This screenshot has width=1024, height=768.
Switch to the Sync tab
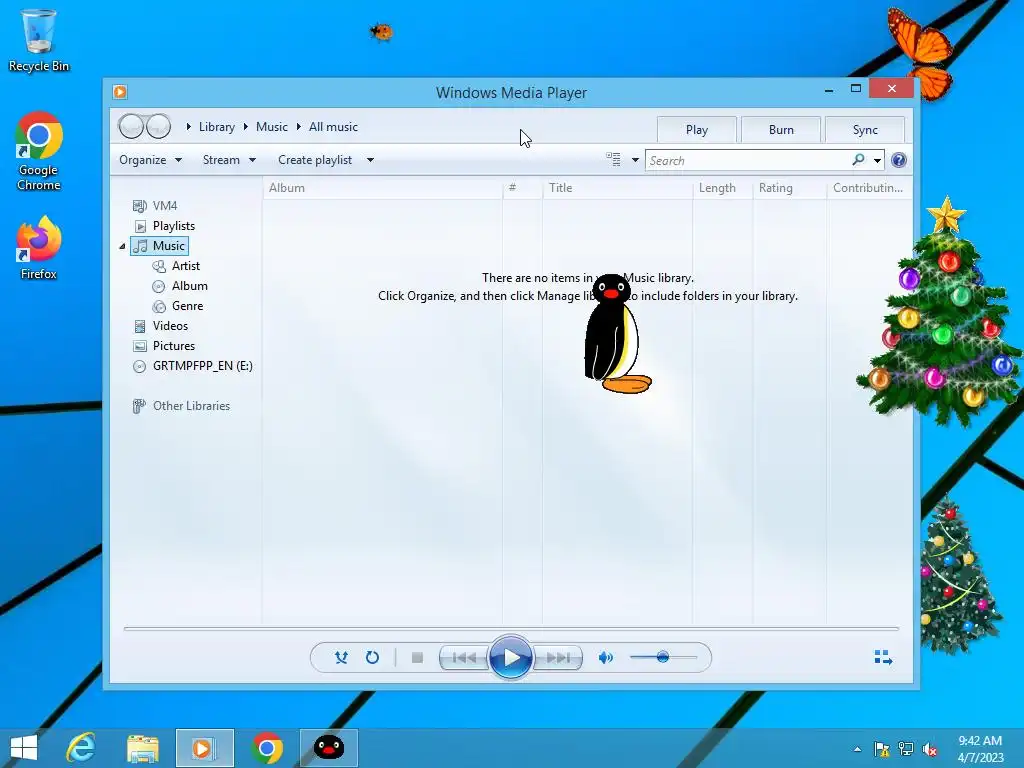pyautogui.click(x=865, y=129)
